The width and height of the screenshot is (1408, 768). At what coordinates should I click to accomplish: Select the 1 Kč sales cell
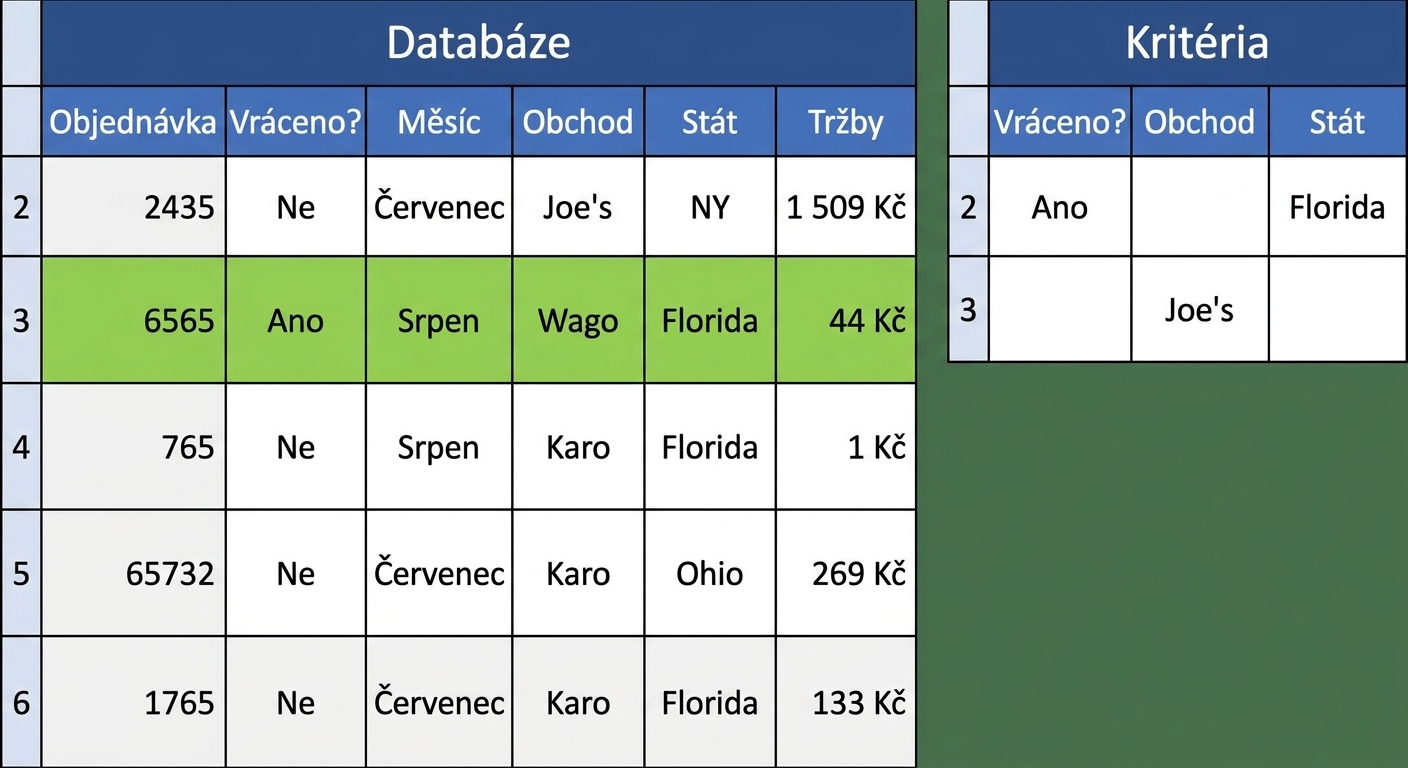846,447
